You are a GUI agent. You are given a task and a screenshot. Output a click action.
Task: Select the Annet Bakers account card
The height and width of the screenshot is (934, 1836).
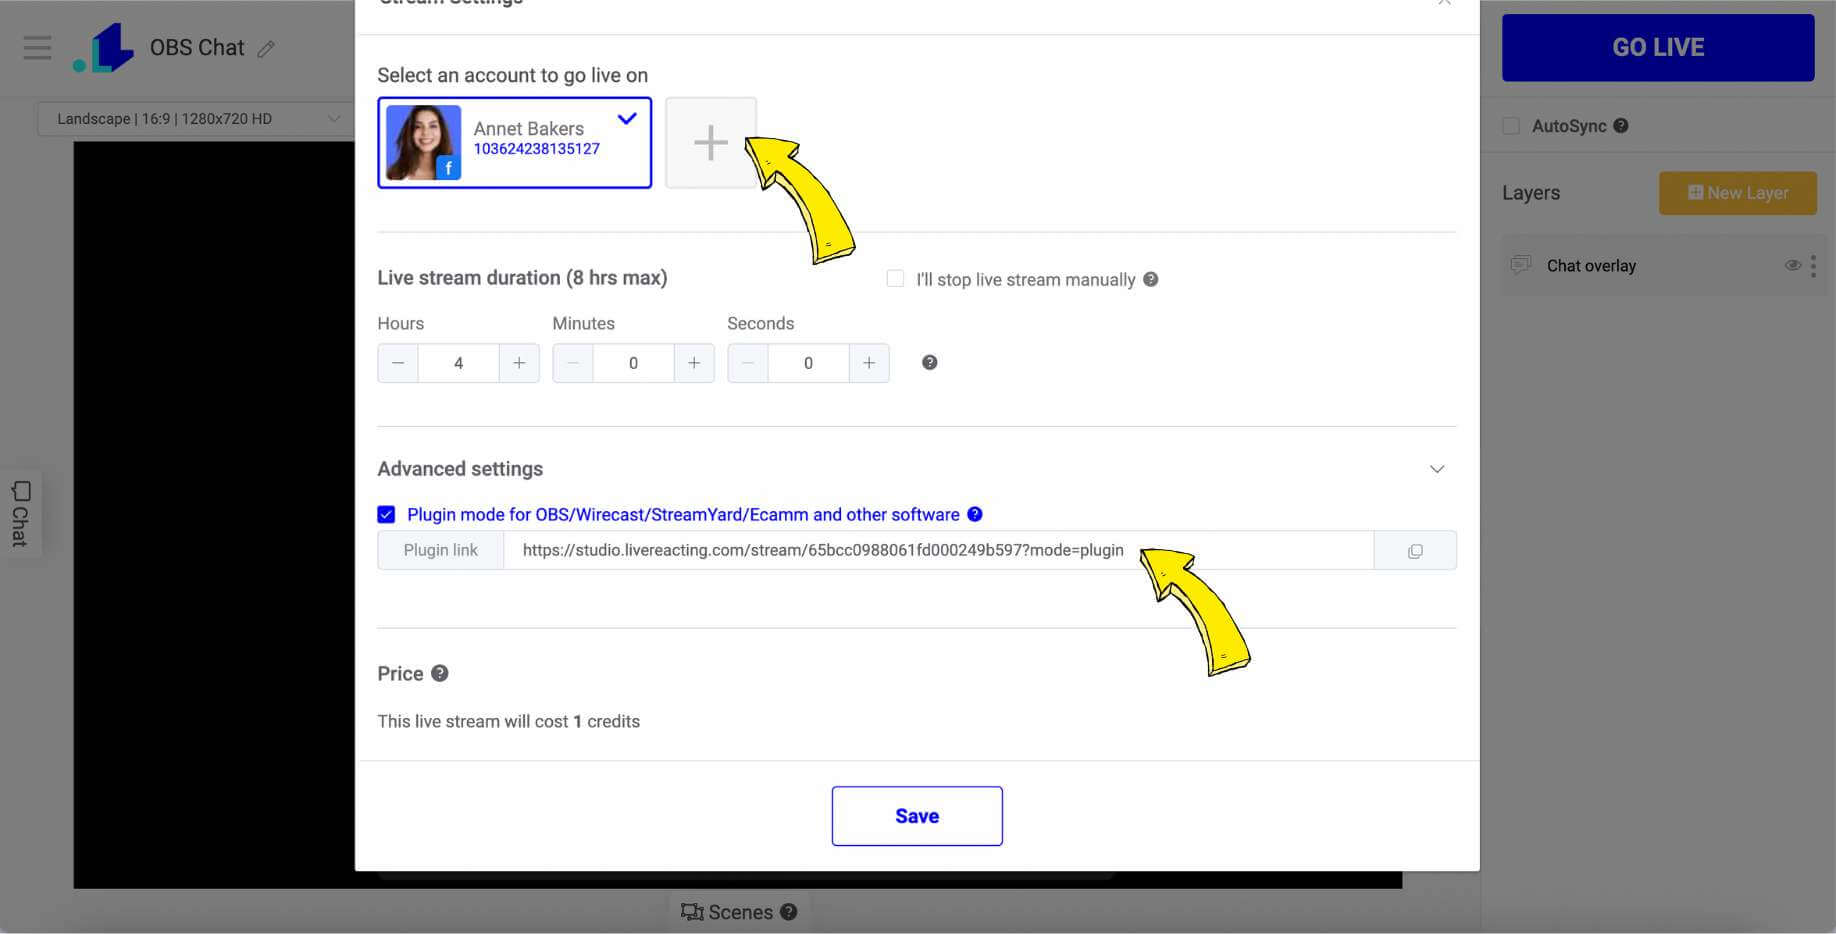coord(515,142)
